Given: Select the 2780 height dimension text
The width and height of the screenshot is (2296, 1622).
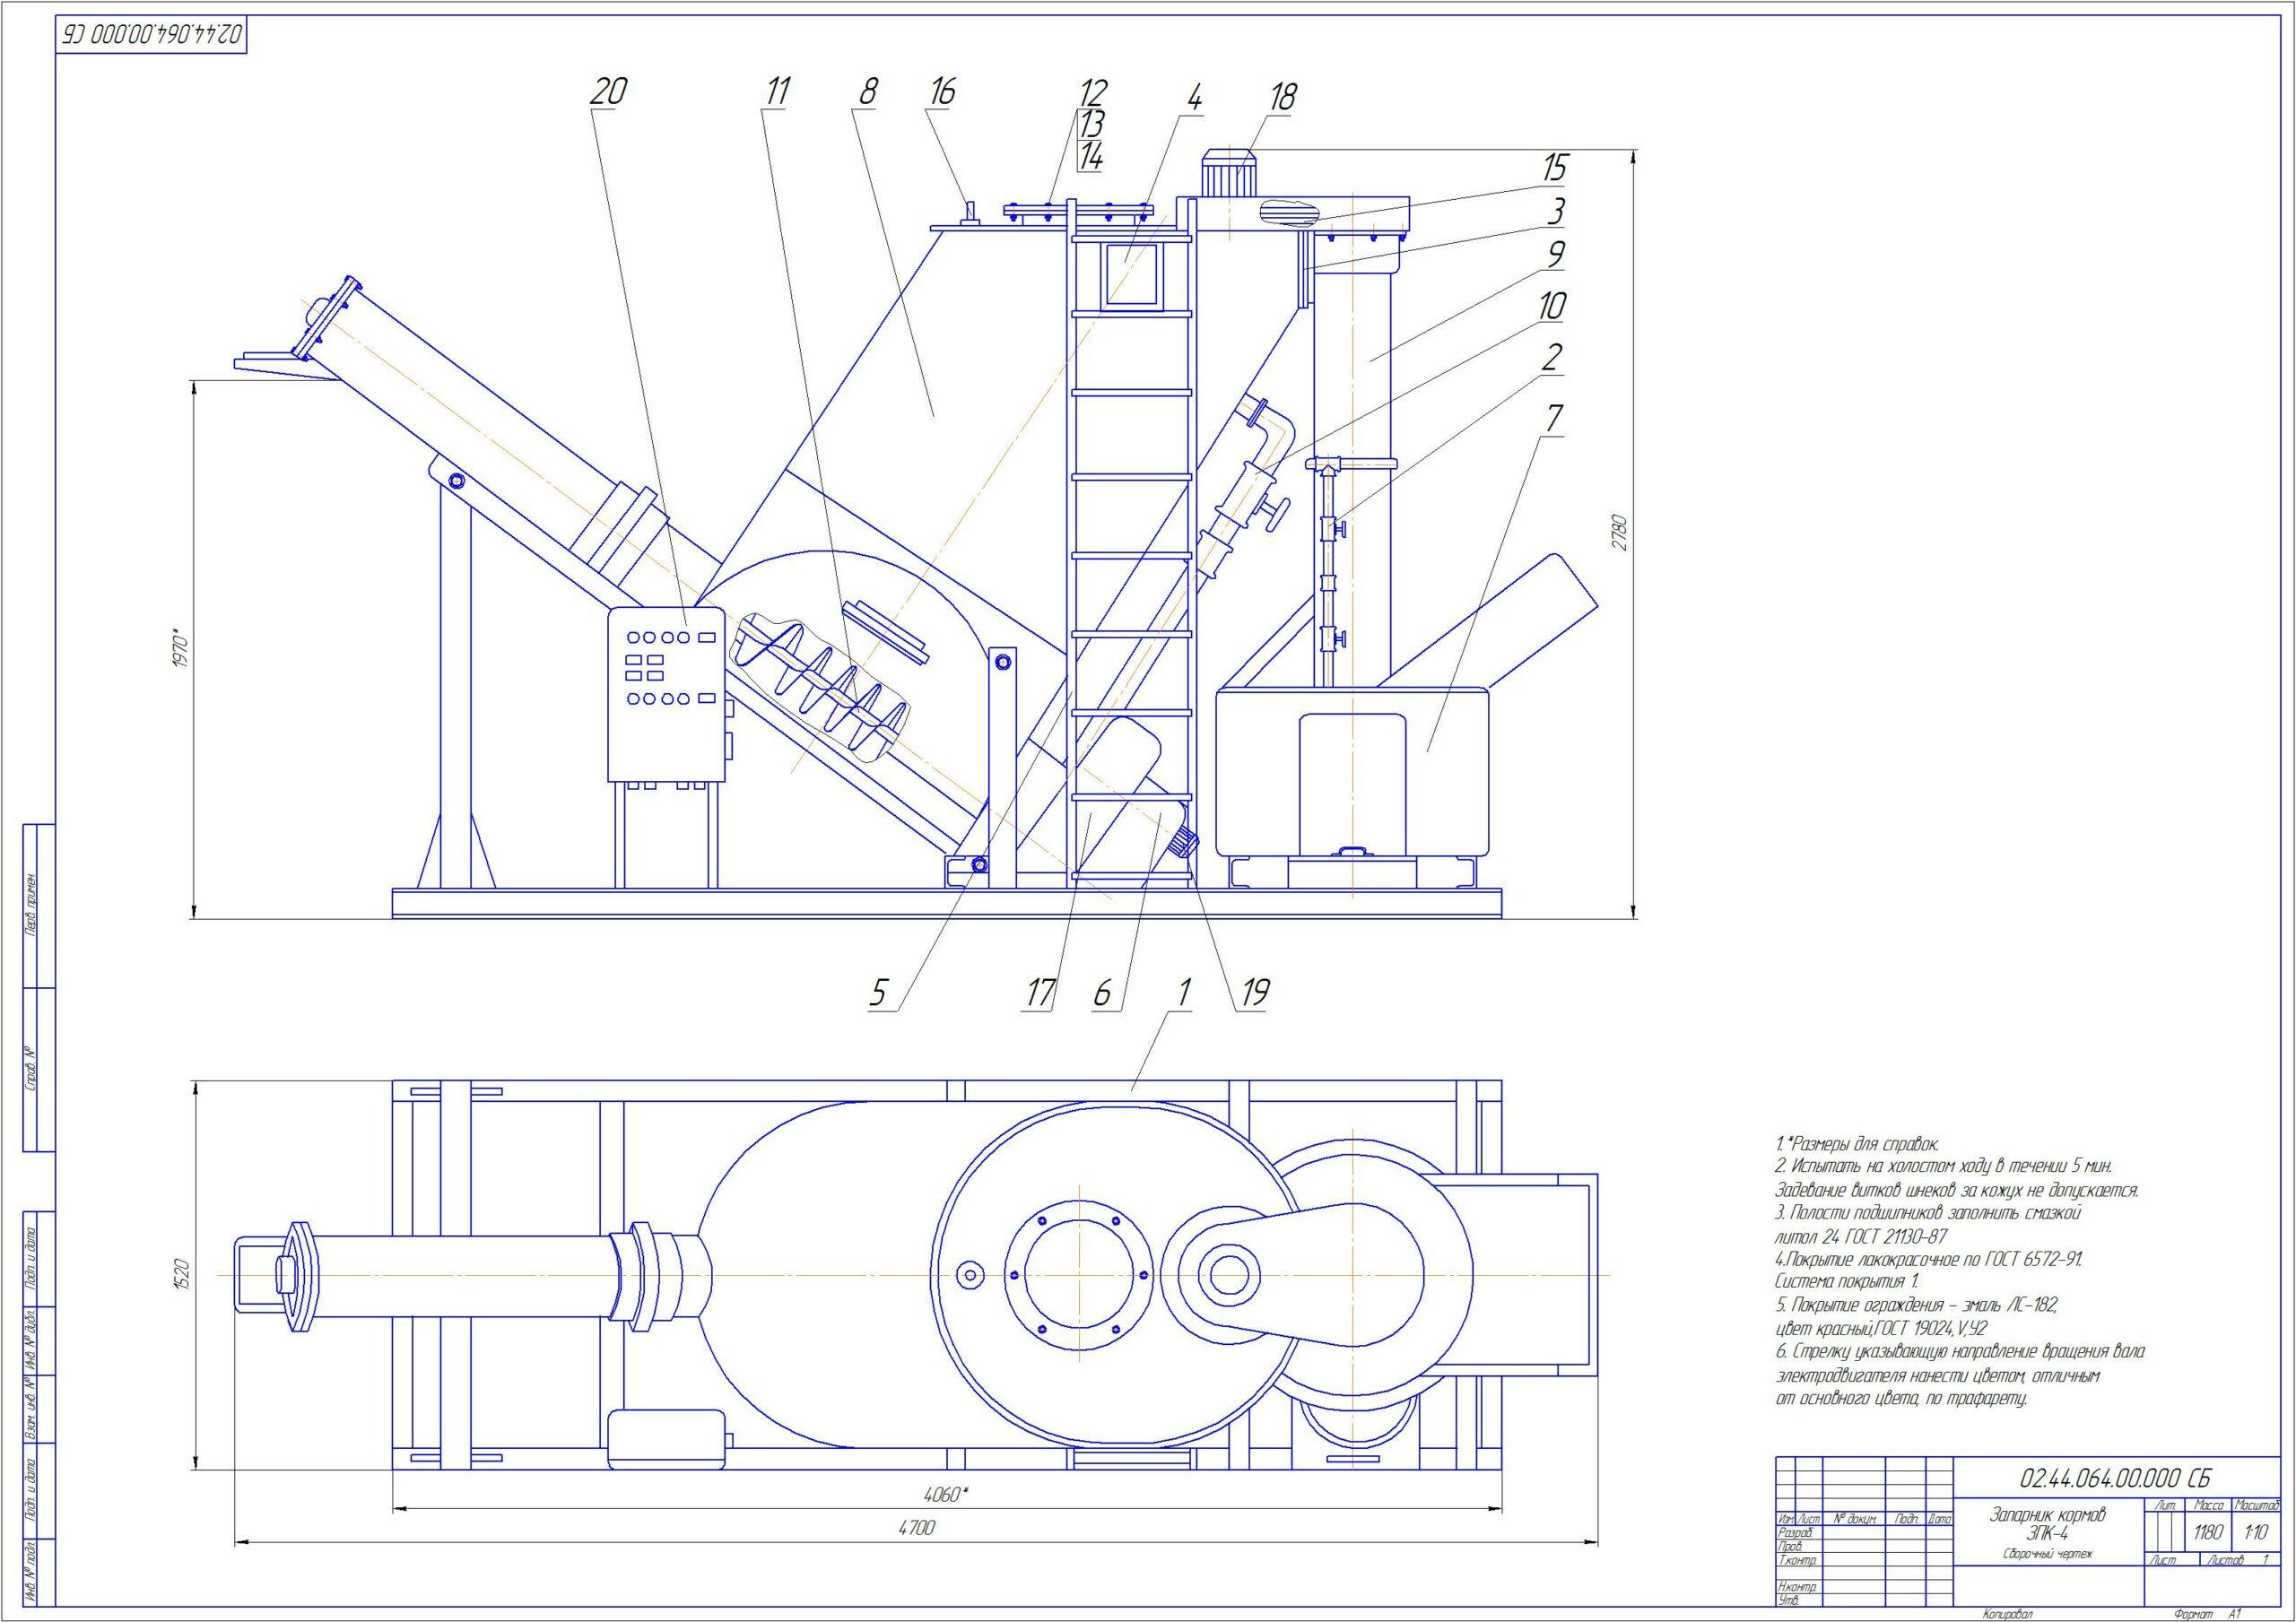Looking at the screenshot, I should click(1620, 533).
